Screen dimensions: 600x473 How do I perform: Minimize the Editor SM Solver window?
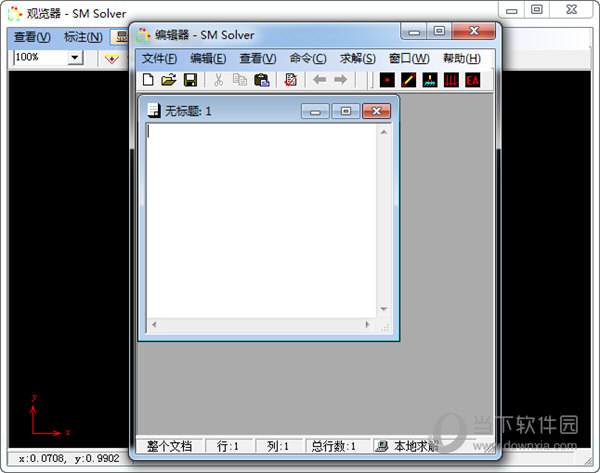tap(414, 31)
